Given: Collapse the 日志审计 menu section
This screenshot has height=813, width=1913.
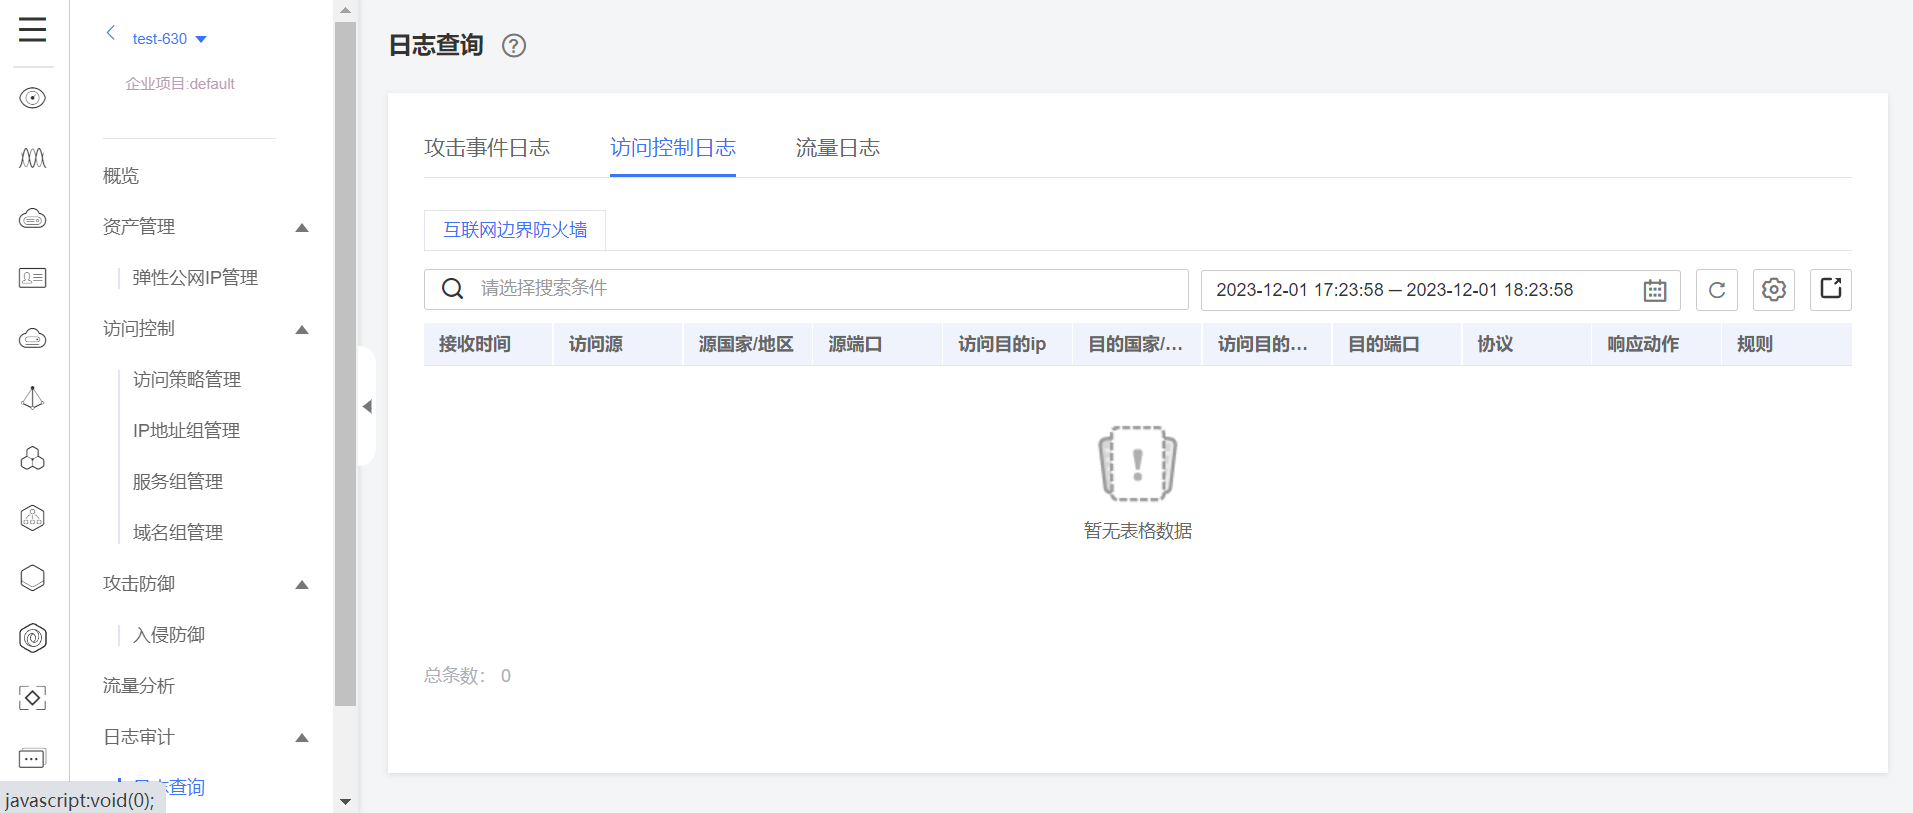Looking at the screenshot, I should [301, 738].
